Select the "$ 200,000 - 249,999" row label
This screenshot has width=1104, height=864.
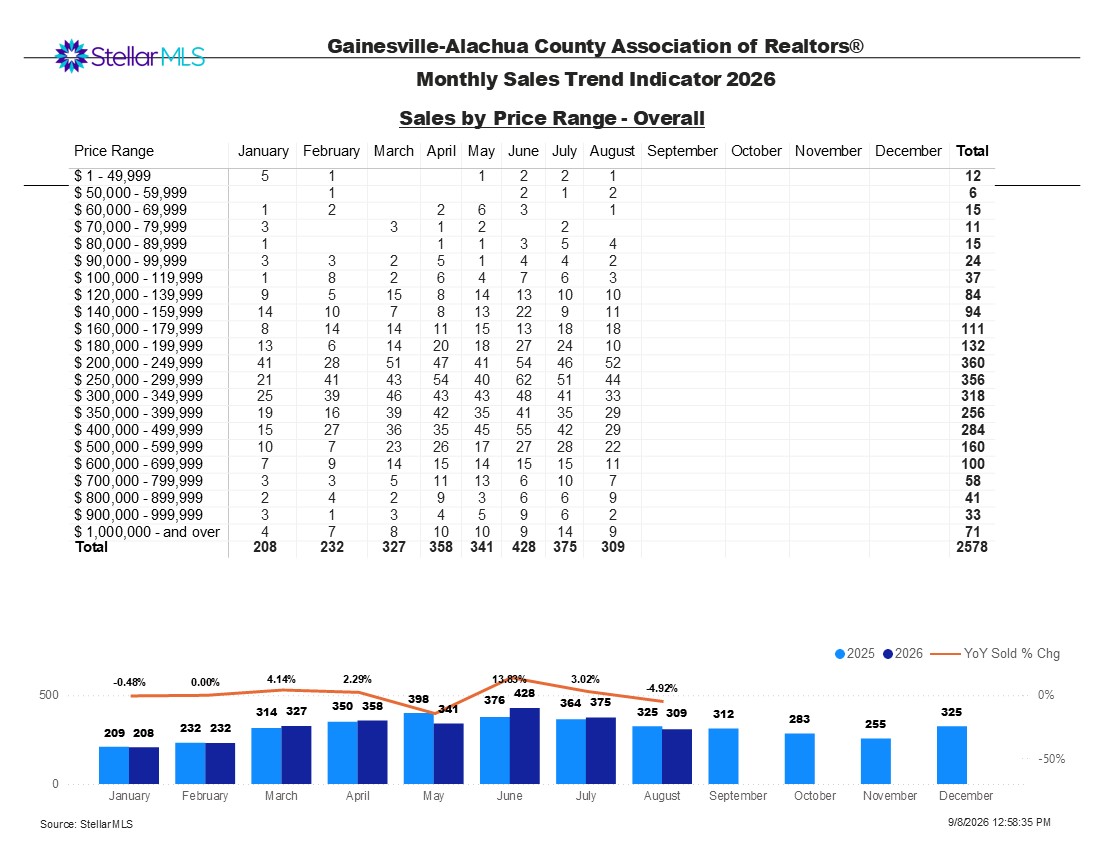click(x=139, y=363)
